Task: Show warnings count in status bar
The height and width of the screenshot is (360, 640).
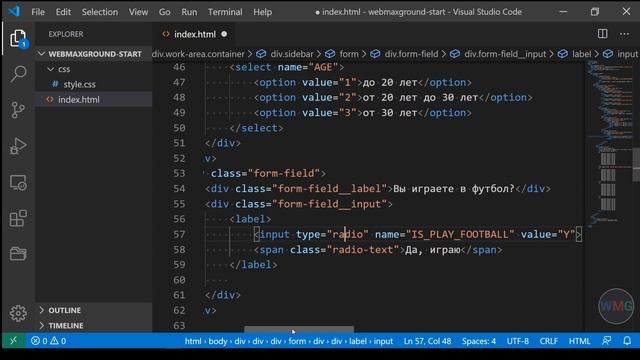Action: click(x=58, y=341)
